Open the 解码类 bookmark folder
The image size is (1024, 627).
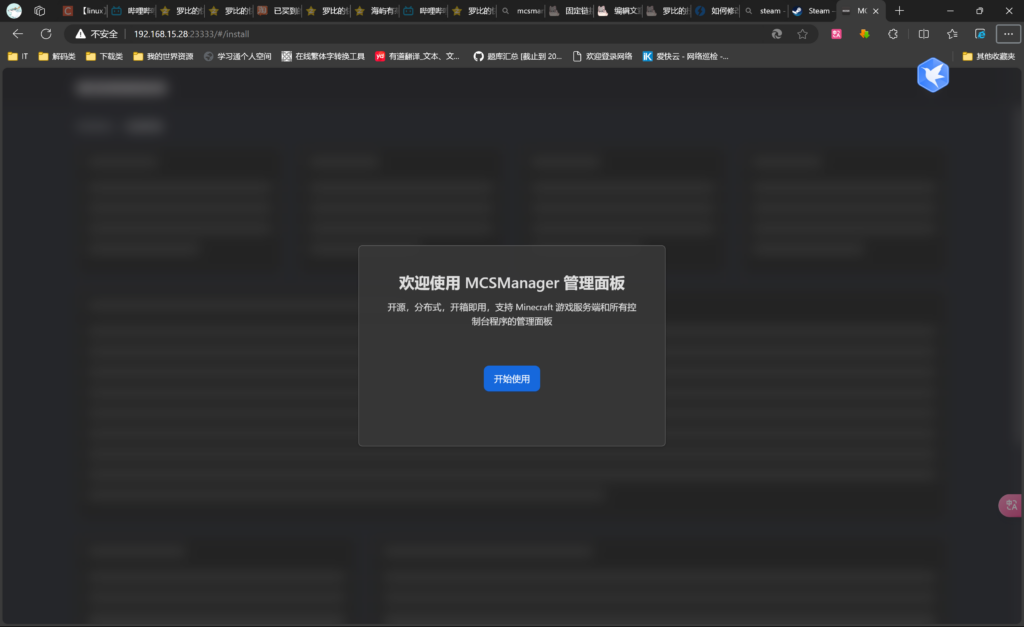point(57,56)
